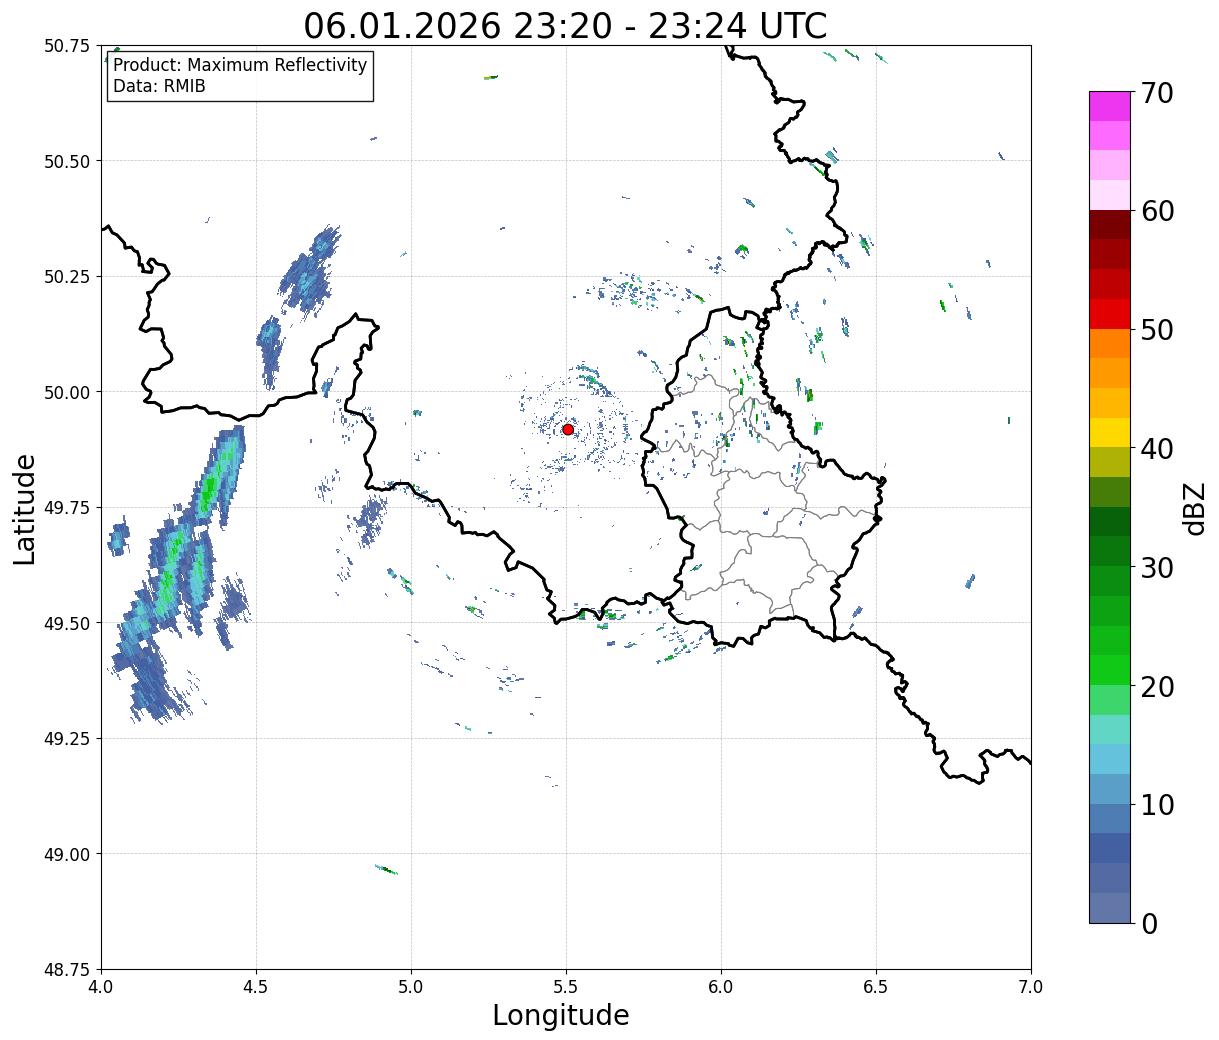Click the x-axis tick label 5.5
1219x1040 pixels.
click(566, 987)
